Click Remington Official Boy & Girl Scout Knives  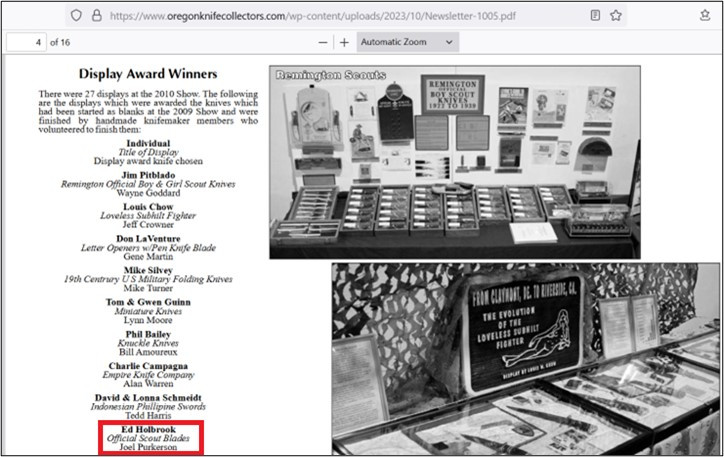[x=148, y=184]
